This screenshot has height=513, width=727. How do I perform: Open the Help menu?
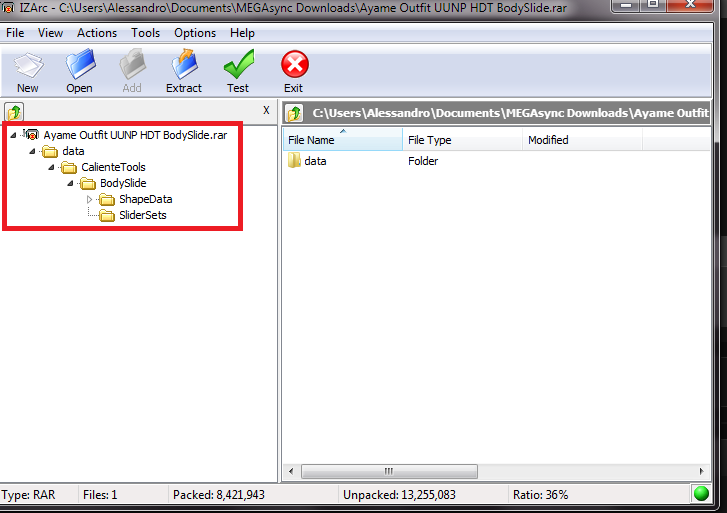[x=242, y=33]
